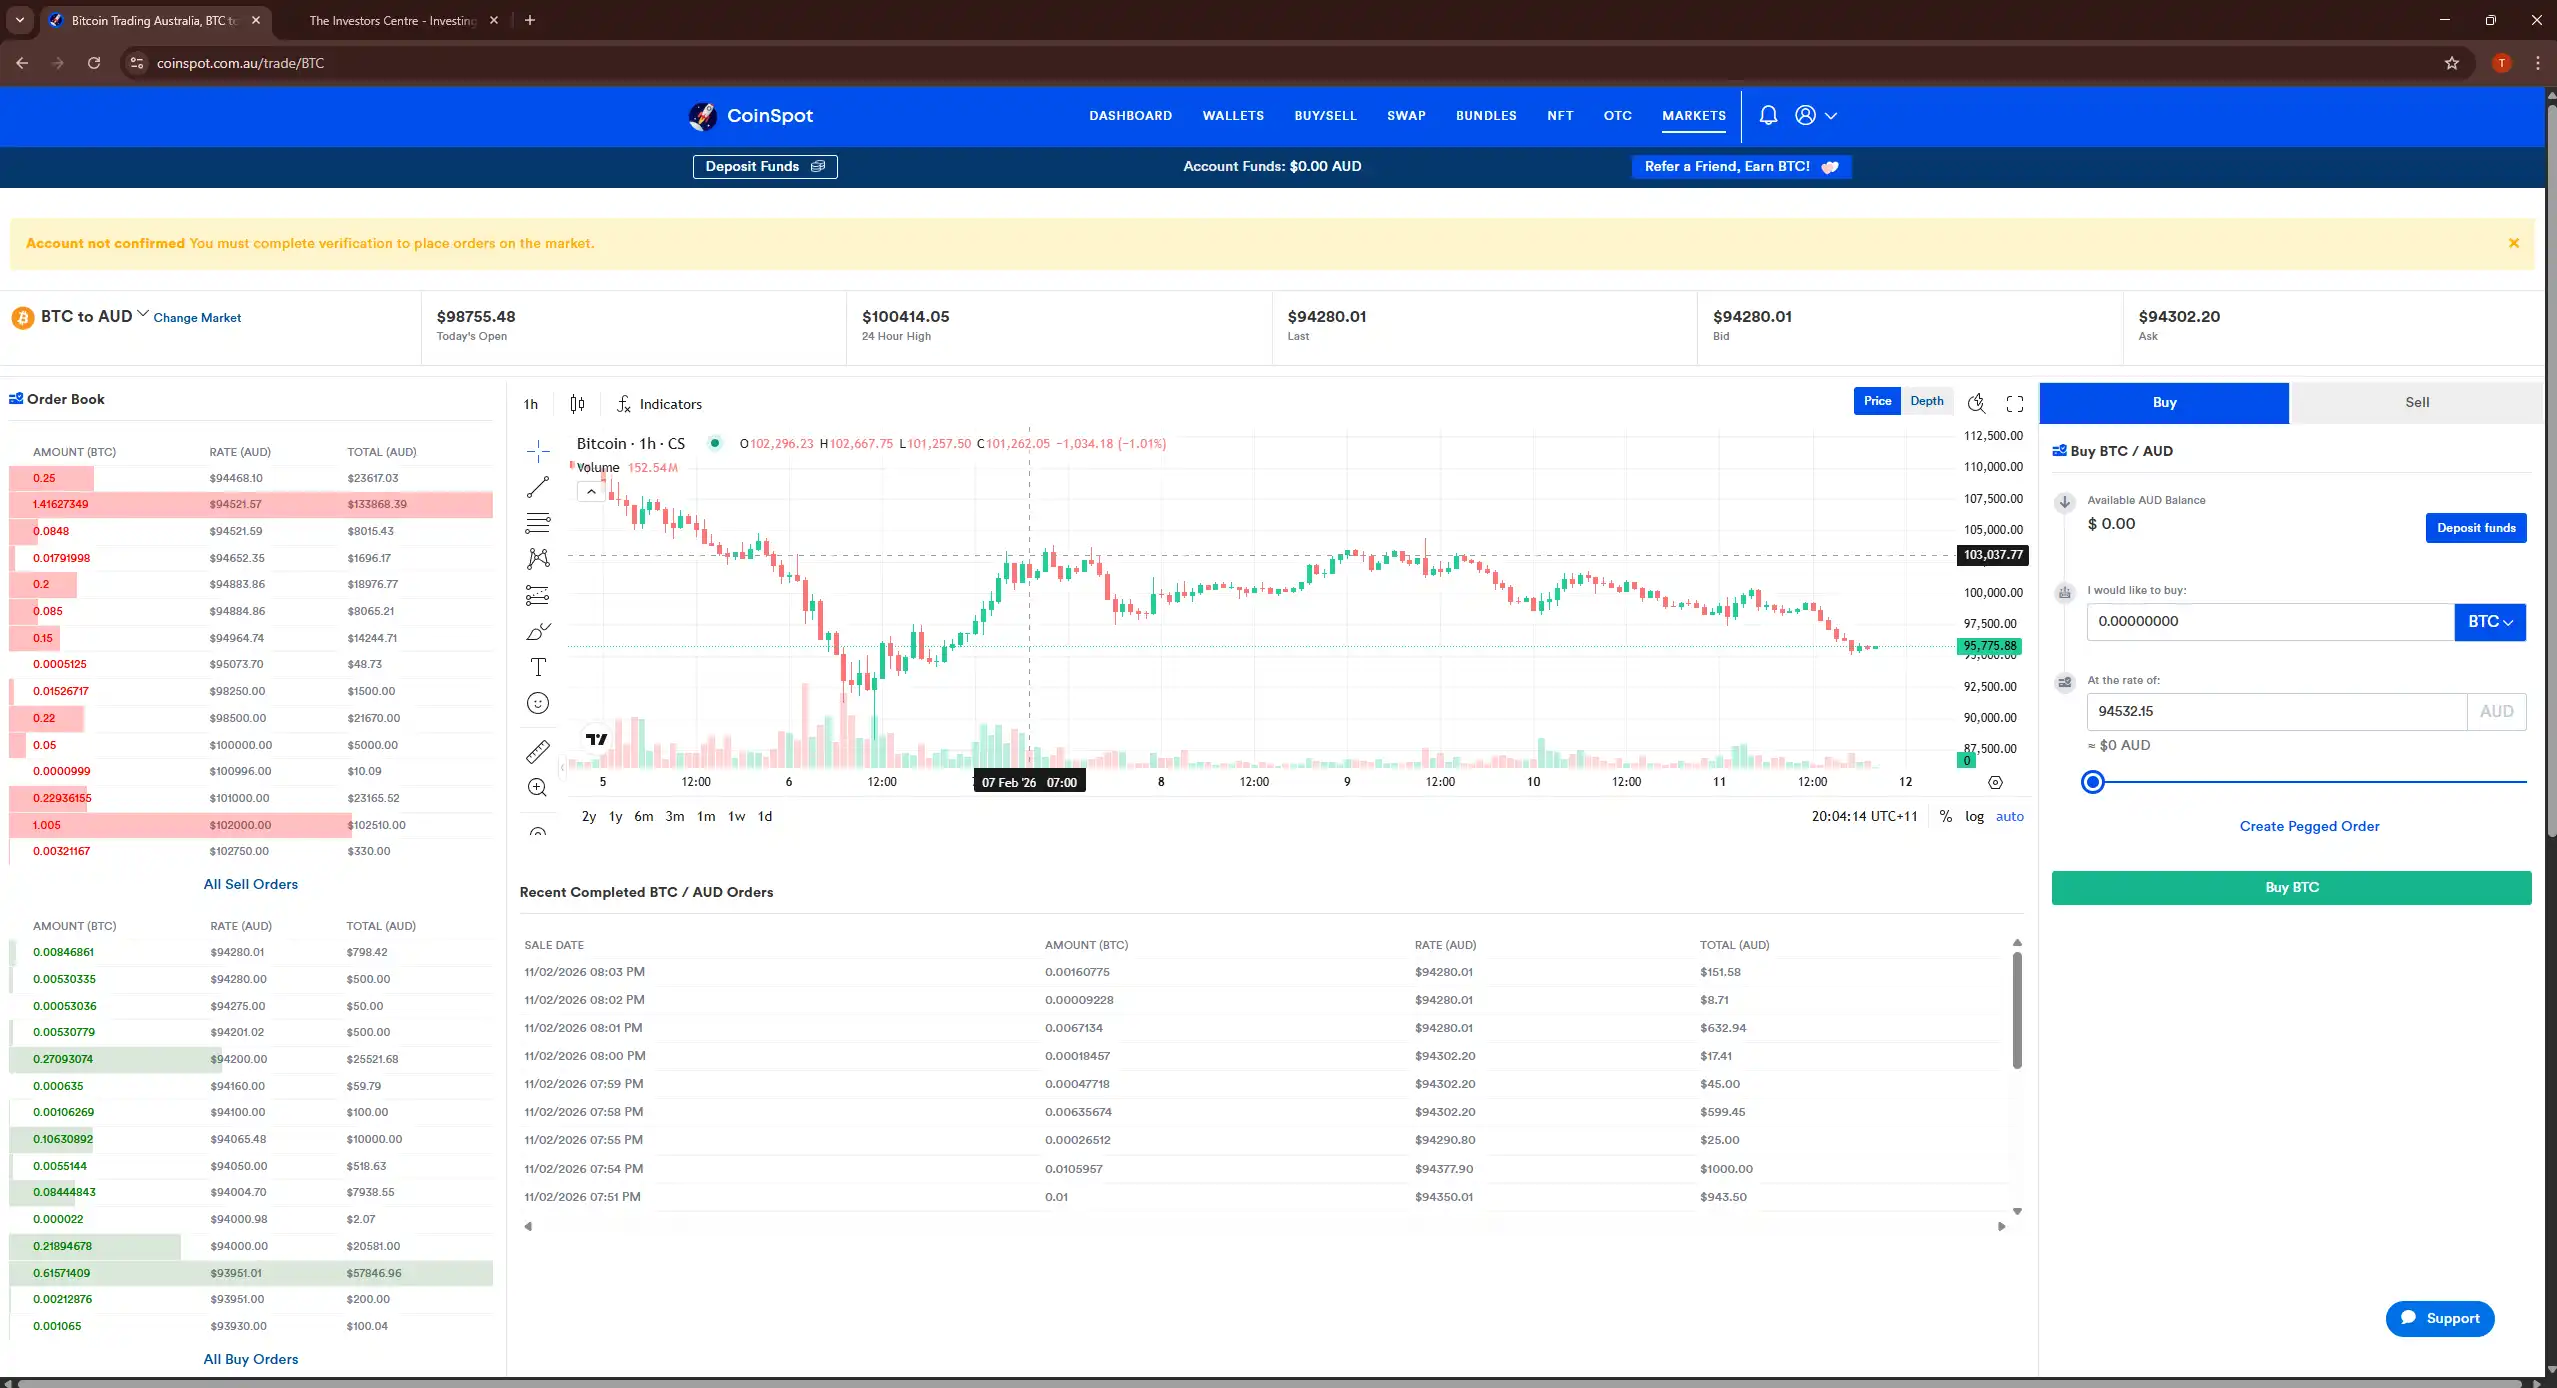Image resolution: width=2557 pixels, height=1388 pixels.
Task: Enter fullscreen chart mode
Action: click(2015, 403)
